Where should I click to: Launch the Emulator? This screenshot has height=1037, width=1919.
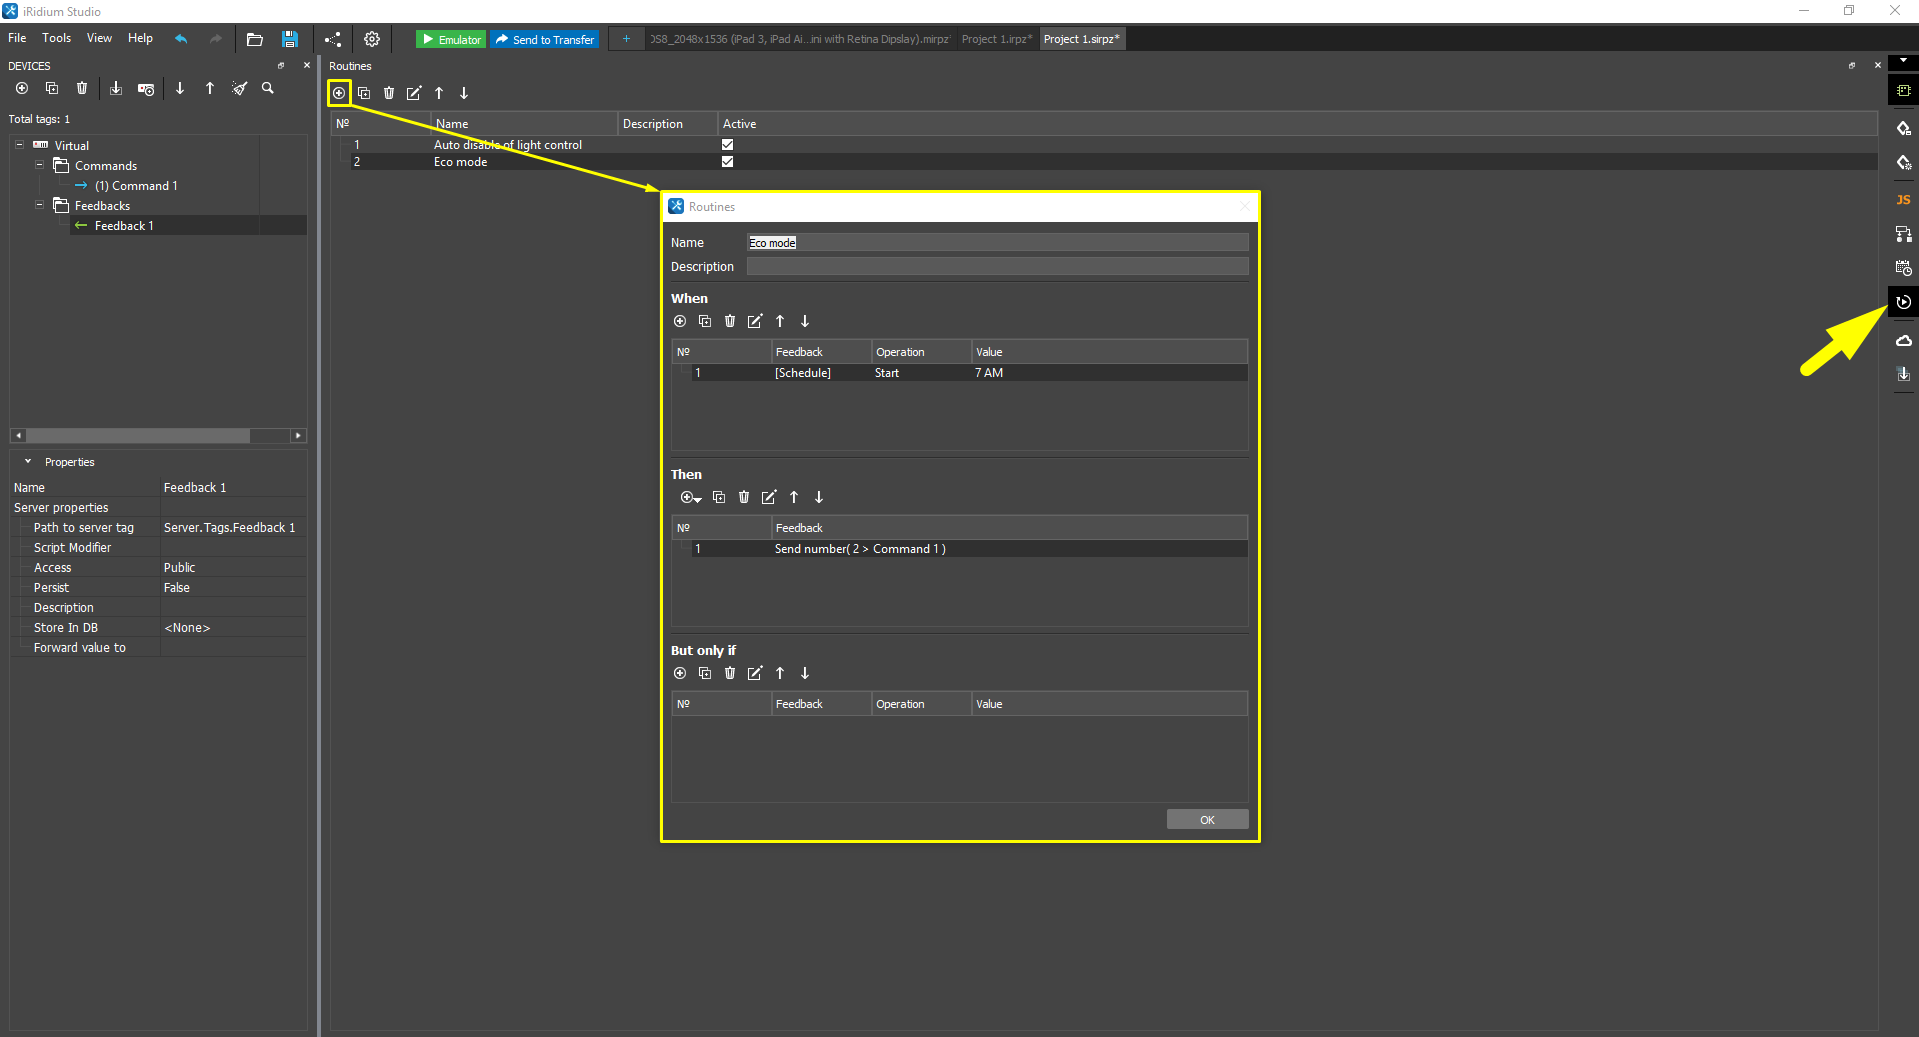[450, 39]
